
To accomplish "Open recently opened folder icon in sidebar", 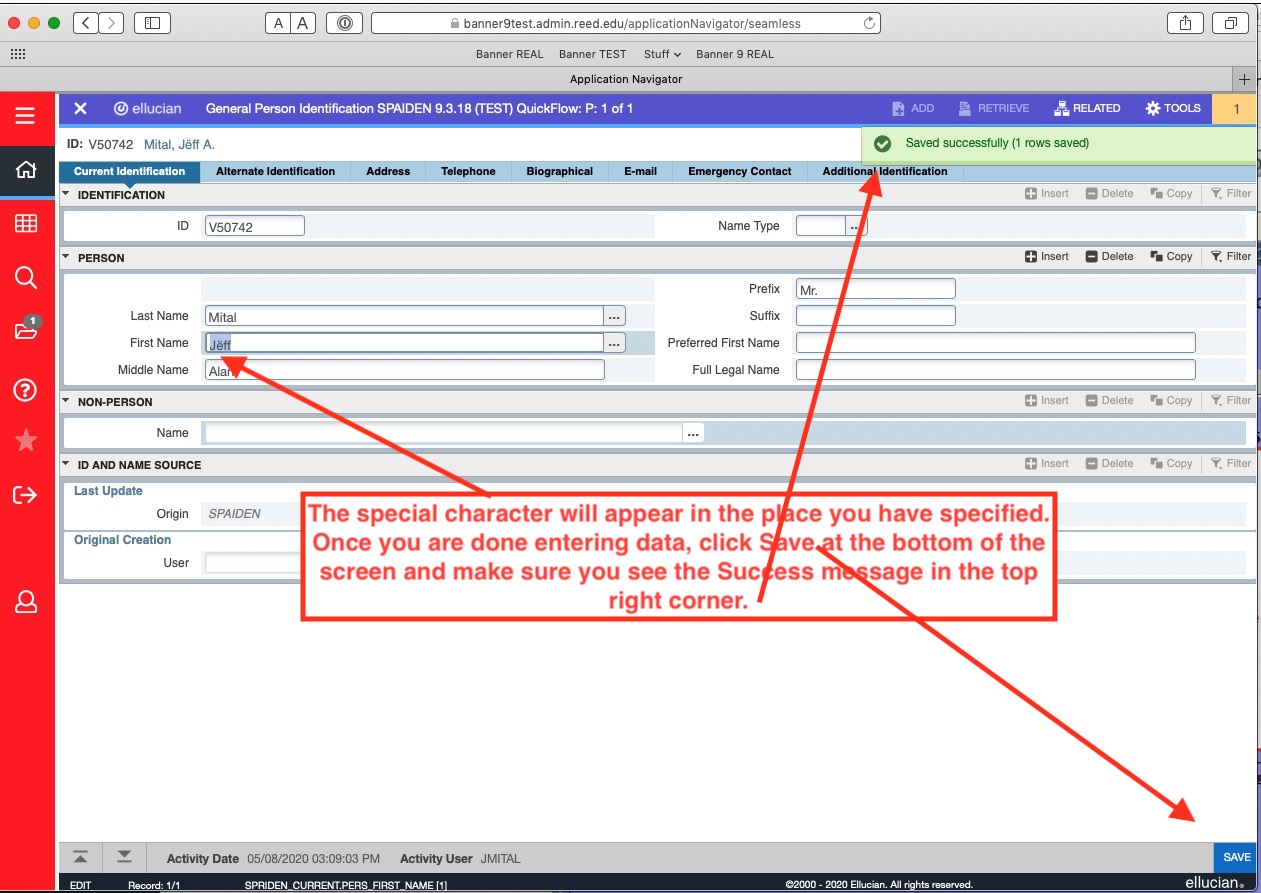I will [x=26, y=331].
